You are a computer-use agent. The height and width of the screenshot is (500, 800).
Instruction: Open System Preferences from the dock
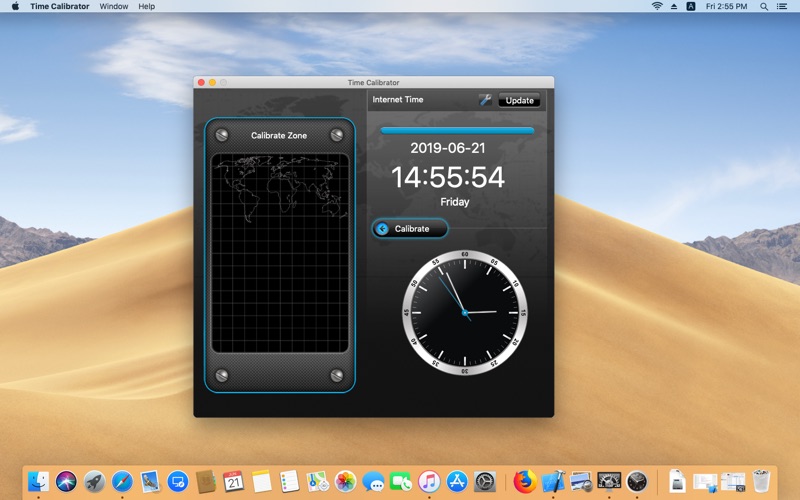tap(485, 481)
